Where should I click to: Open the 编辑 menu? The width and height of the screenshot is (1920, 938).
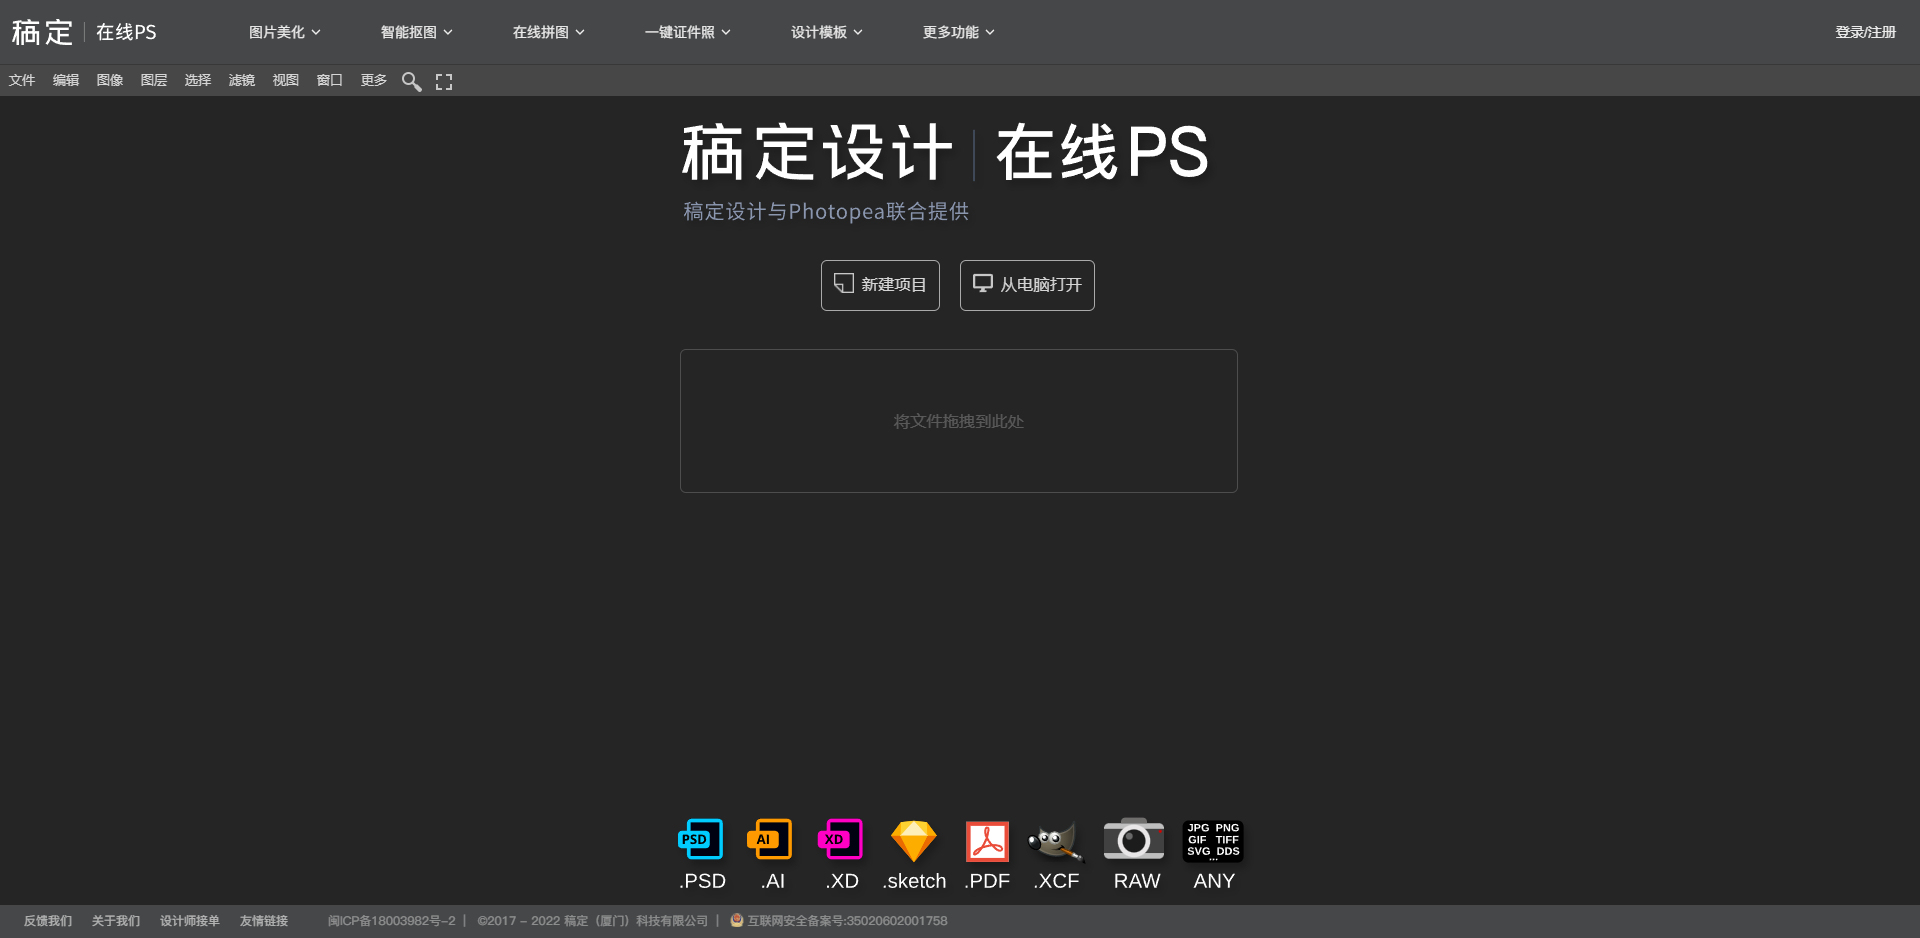click(x=66, y=80)
